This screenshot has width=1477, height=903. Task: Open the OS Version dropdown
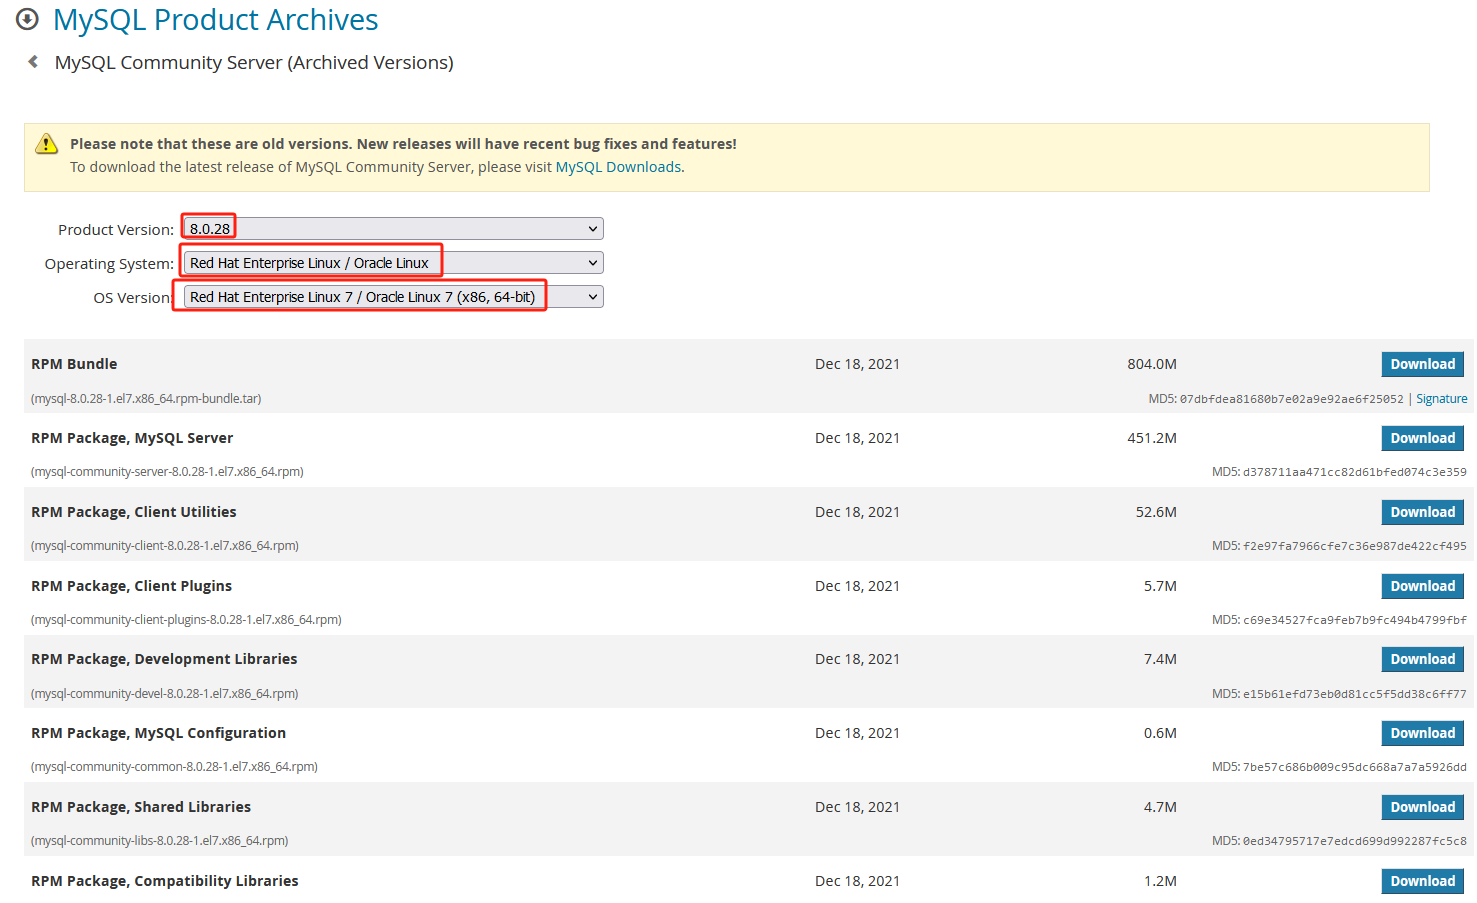click(393, 297)
